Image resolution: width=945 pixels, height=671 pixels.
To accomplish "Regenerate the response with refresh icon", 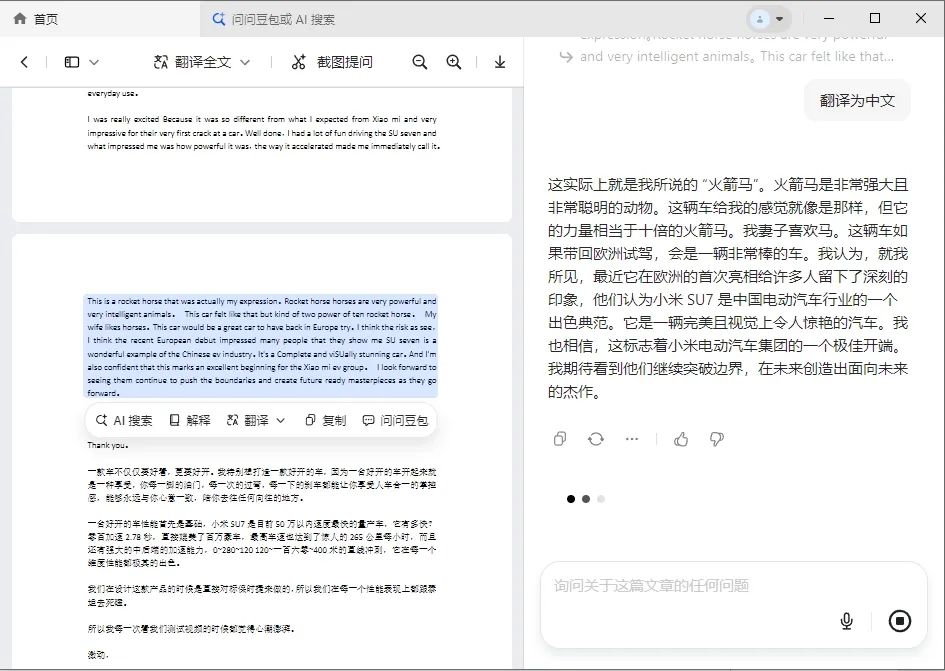I will tap(596, 439).
